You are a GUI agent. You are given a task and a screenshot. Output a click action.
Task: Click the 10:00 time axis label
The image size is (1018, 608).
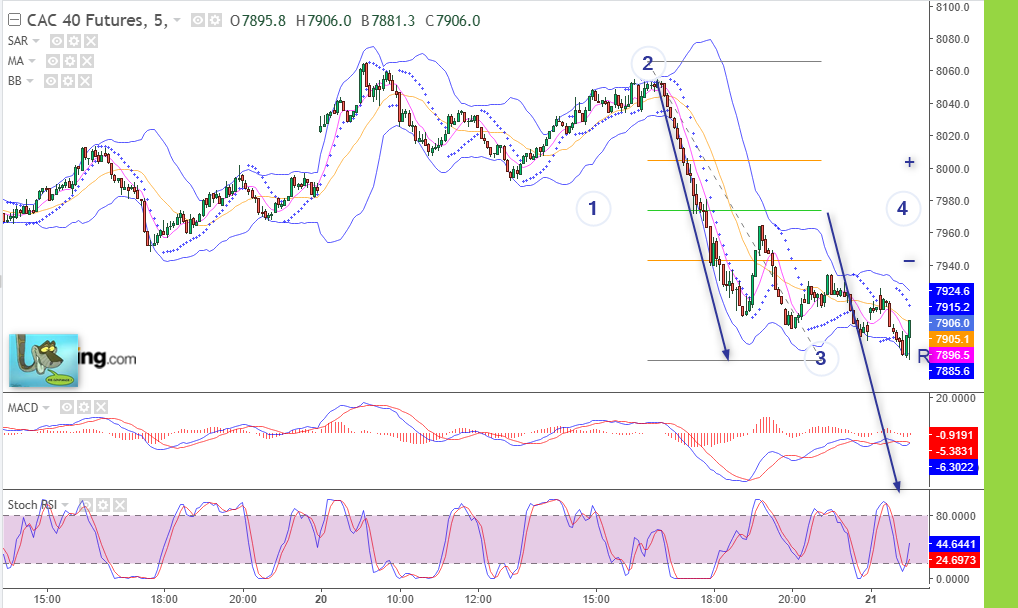(400, 599)
